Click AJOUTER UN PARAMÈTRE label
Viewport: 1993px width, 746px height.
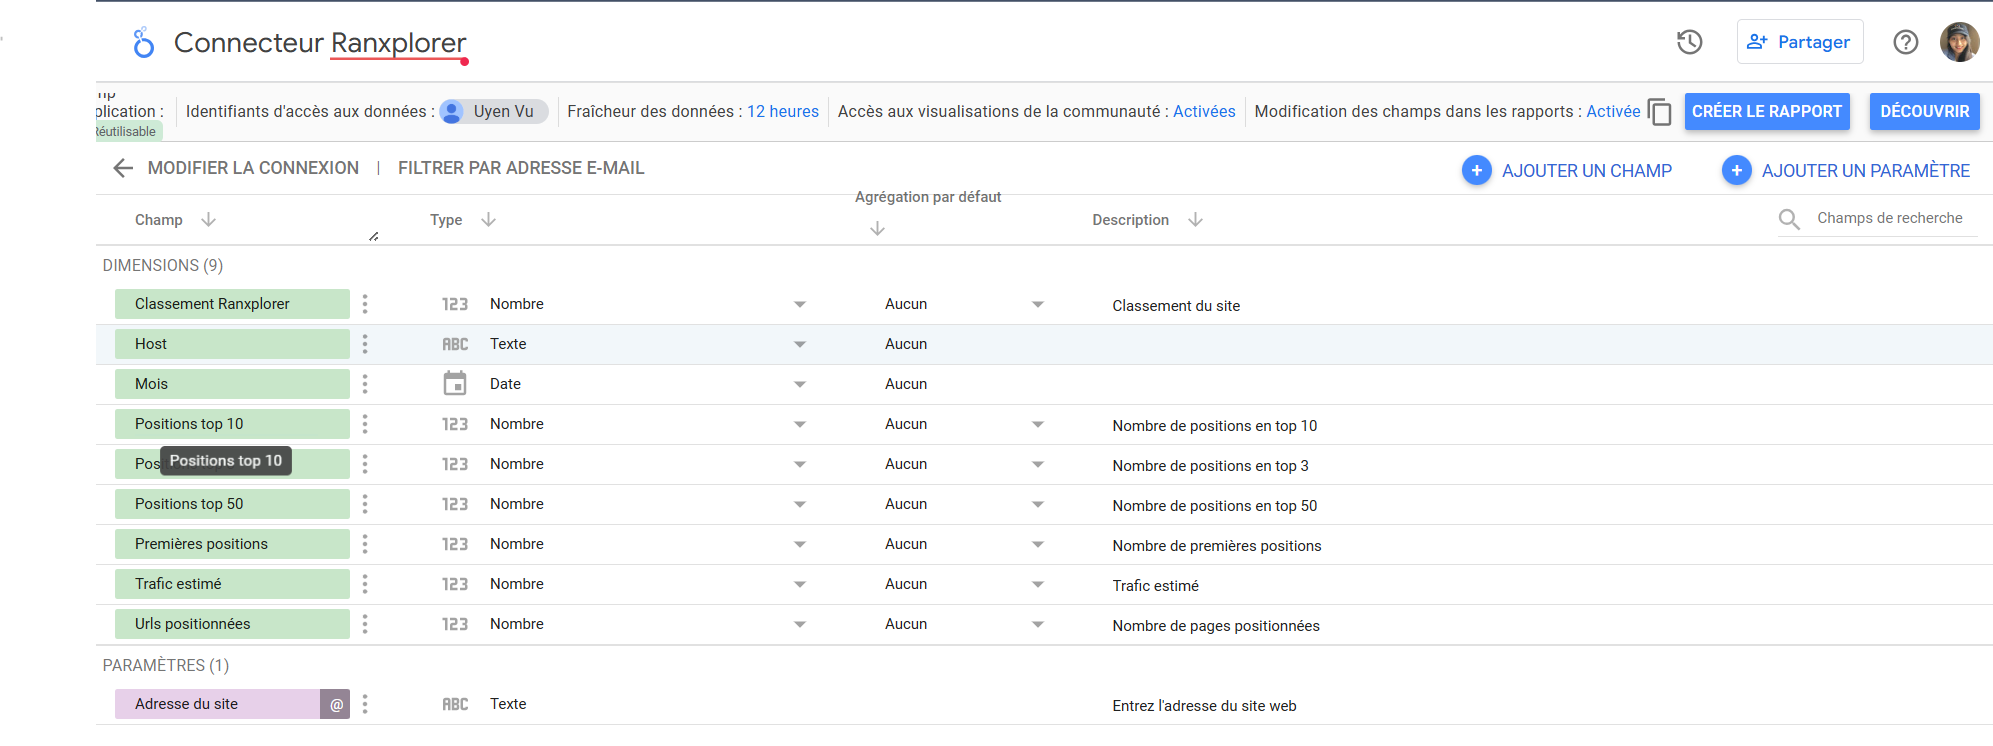(1866, 171)
